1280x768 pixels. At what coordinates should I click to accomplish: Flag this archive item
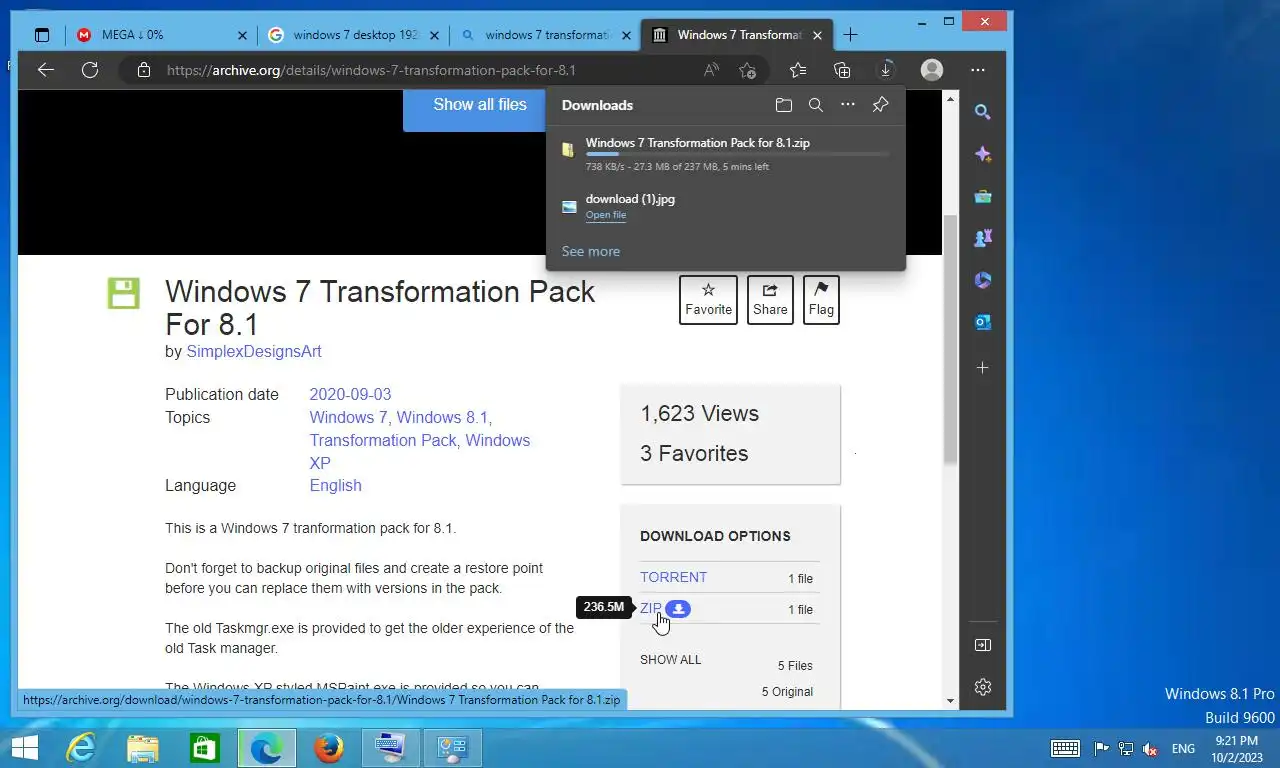click(x=821, y=300)
